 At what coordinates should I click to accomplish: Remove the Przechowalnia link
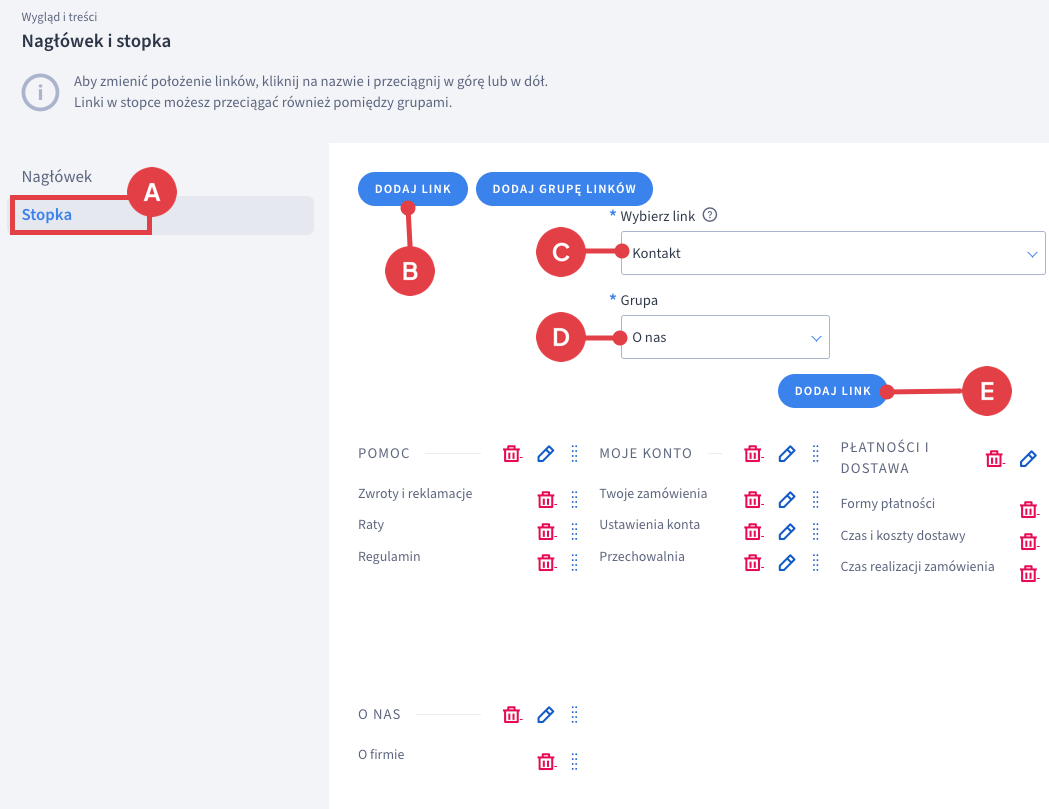coord(753,563)
